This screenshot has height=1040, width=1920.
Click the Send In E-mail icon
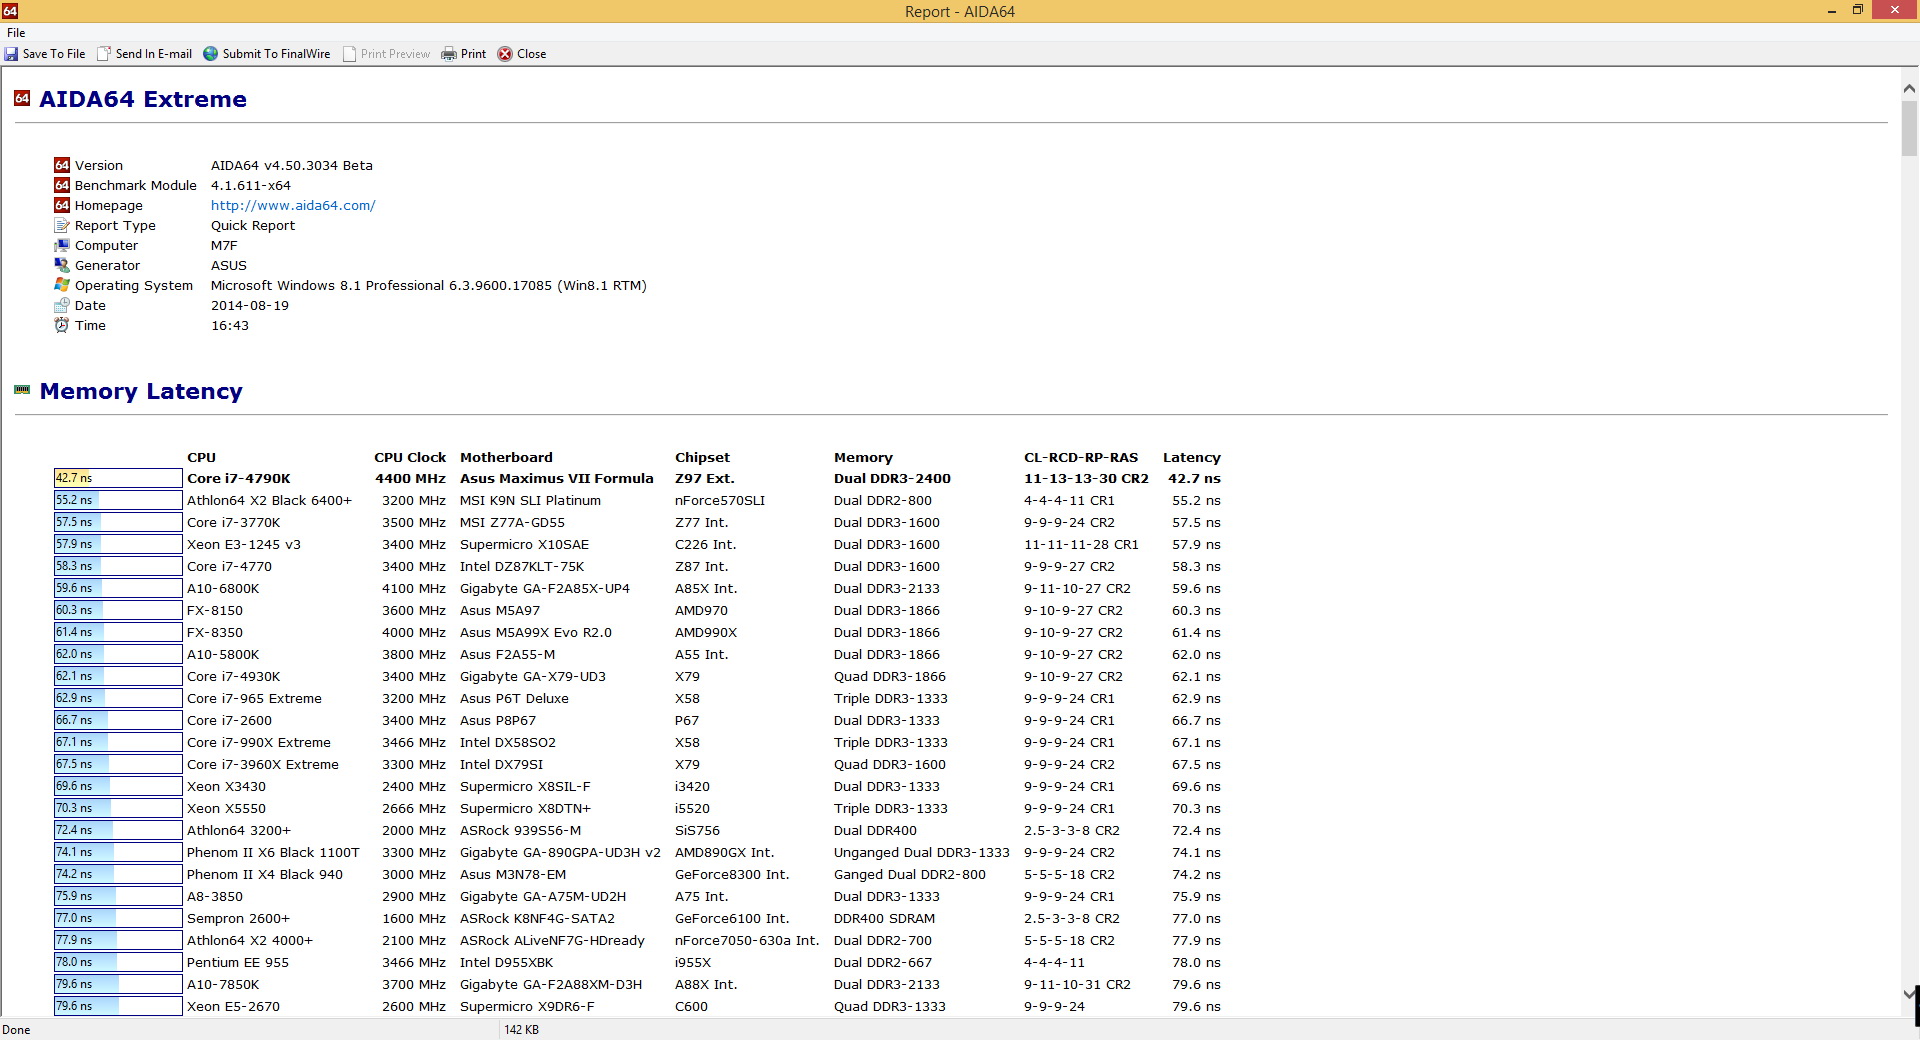(x=103, y=54)
